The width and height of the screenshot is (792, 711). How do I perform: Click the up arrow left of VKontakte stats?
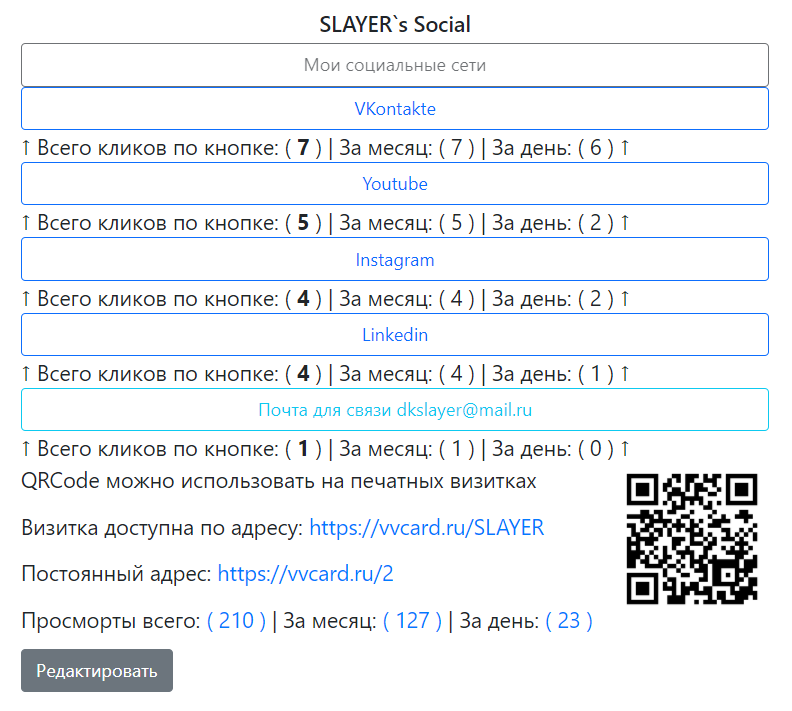coord(26,147)
